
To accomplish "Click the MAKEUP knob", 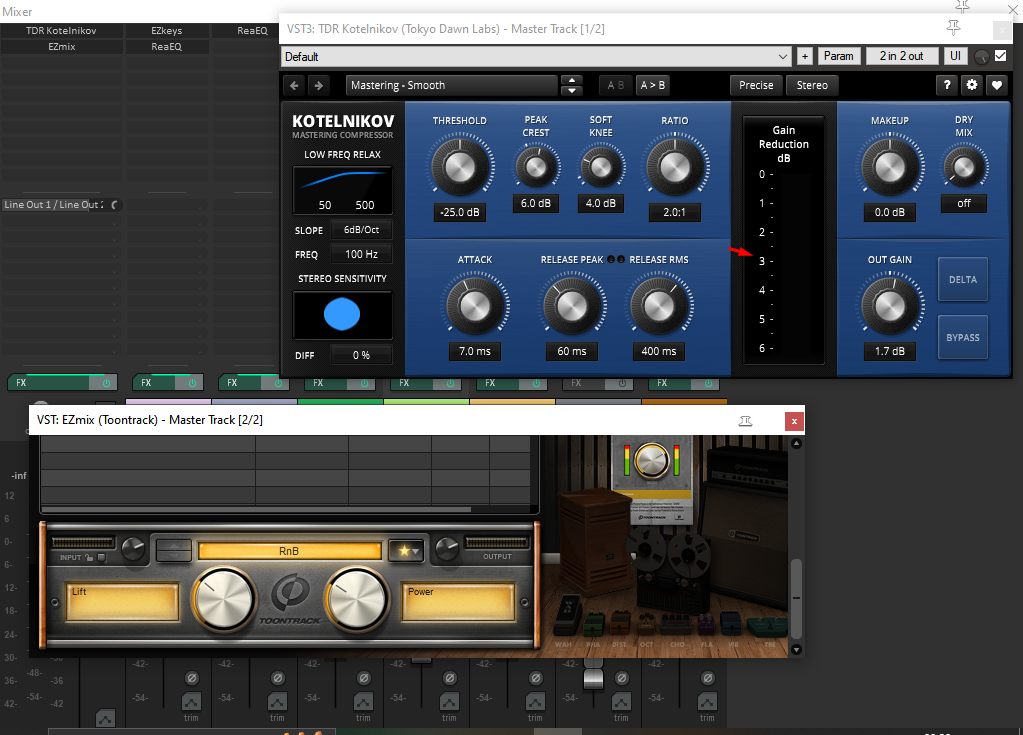I will click(889, 166).
